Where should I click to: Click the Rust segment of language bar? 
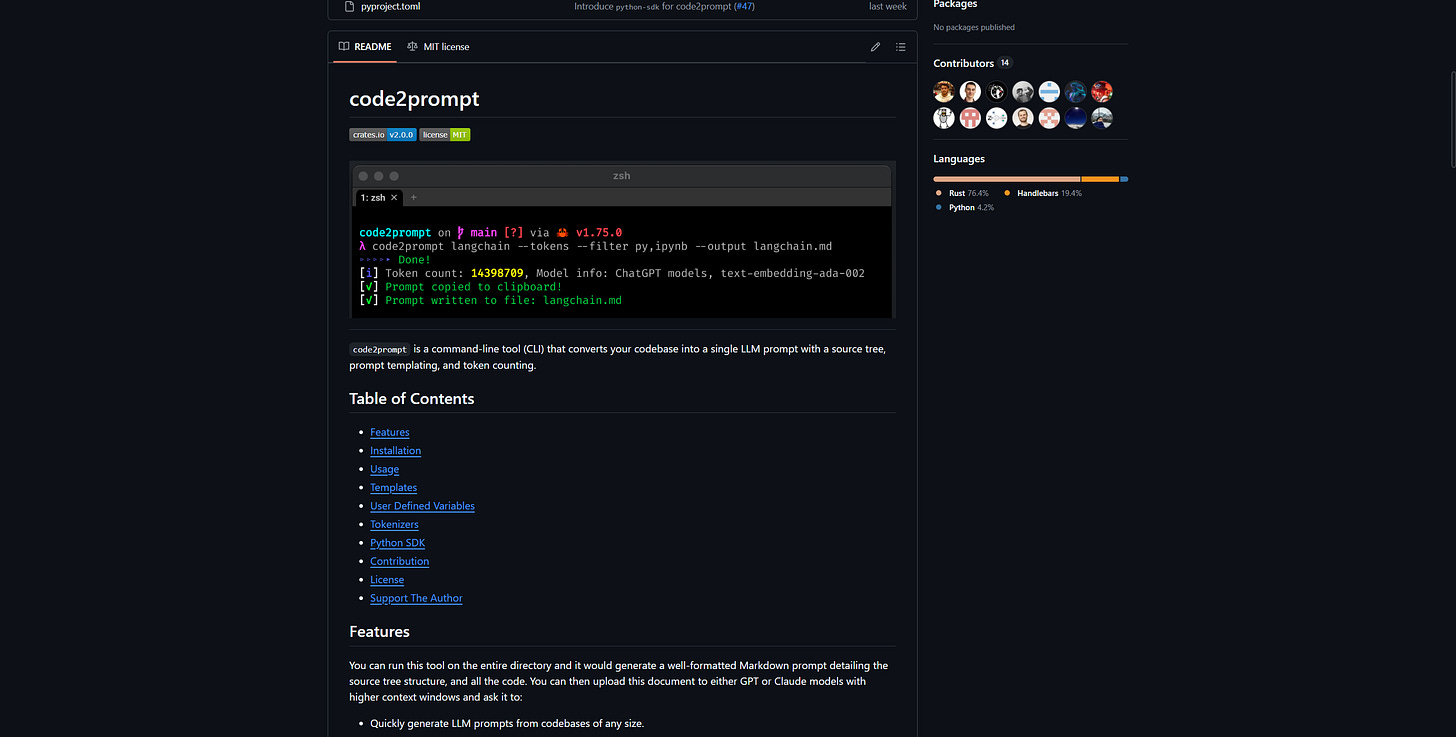tap(1007, 179)
